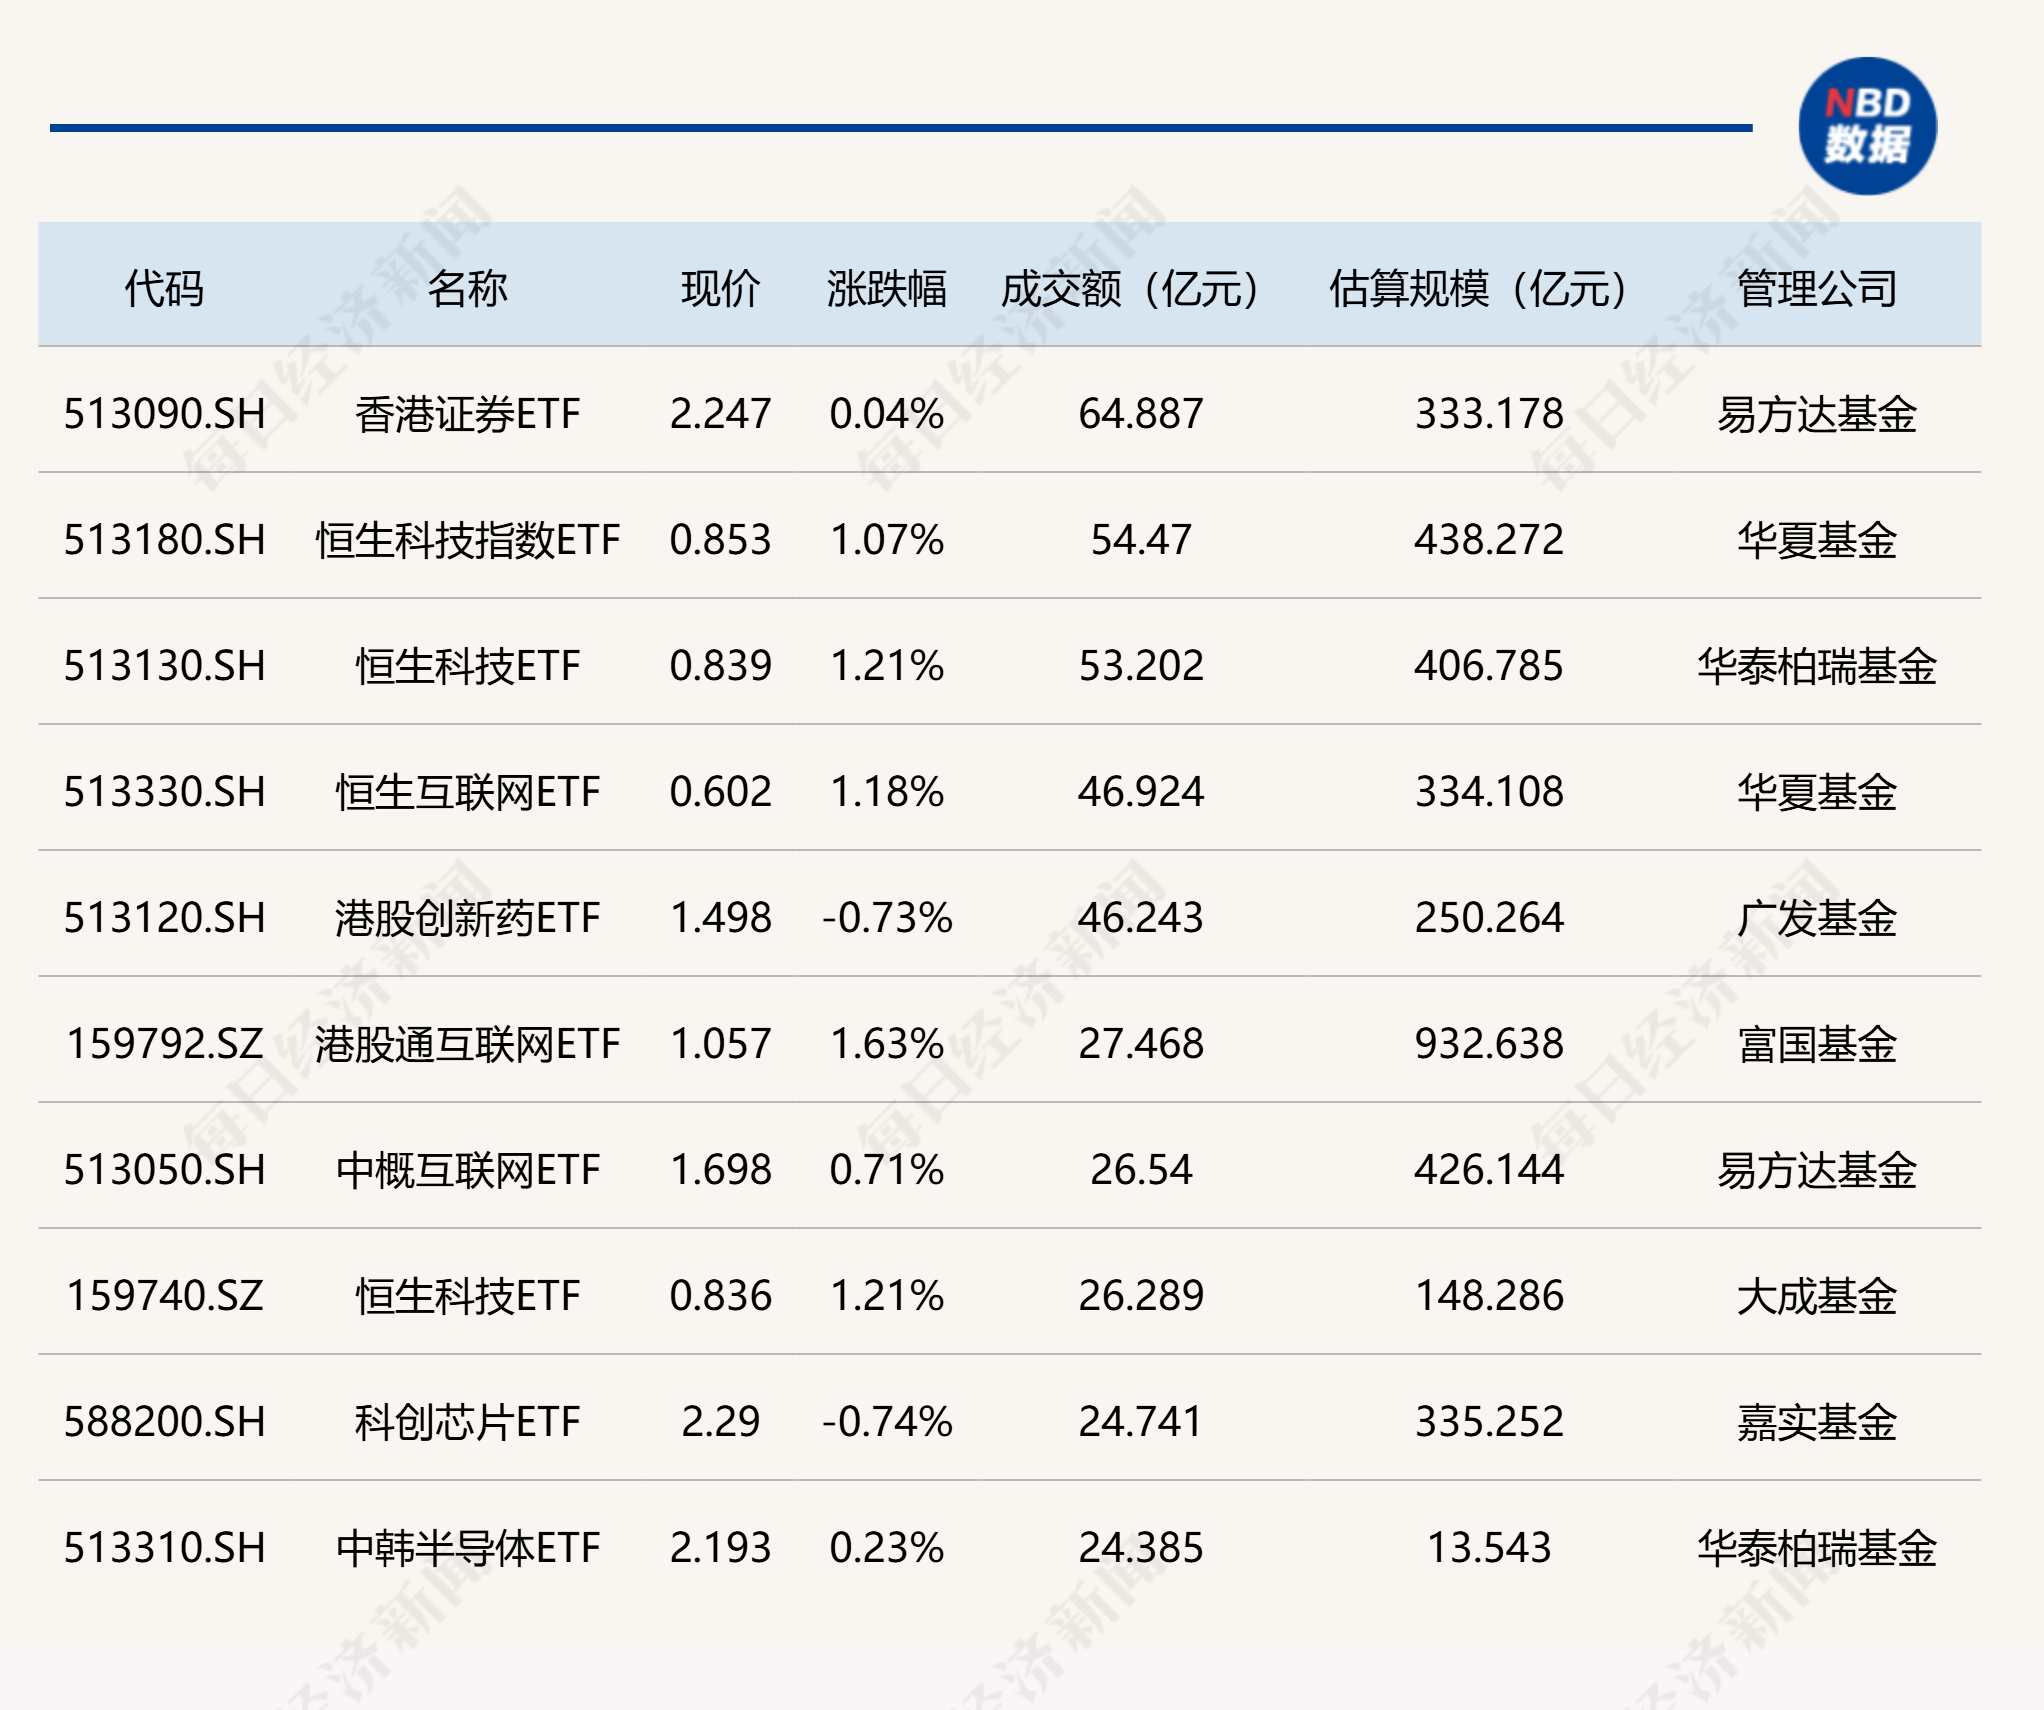Click change value 0.04%

click(886, 414)
